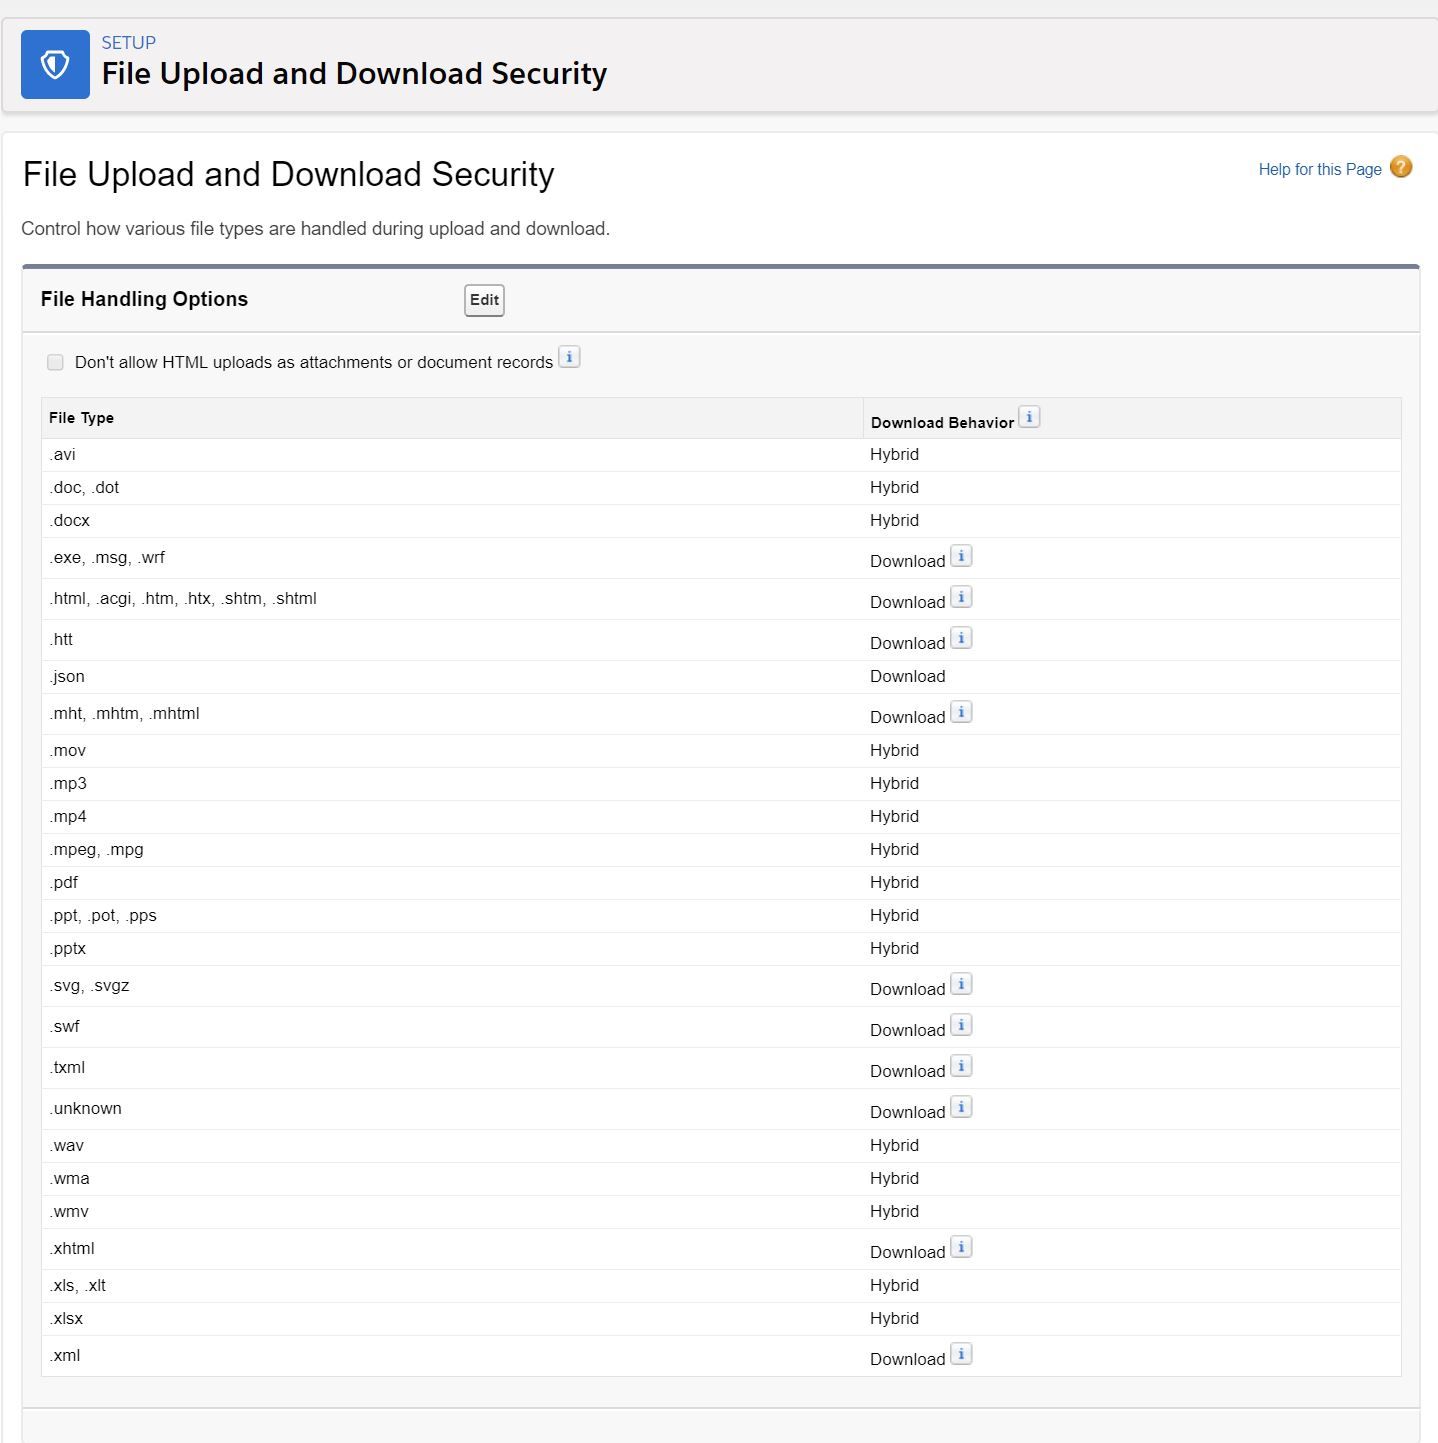
Task: Click info icon in the .txml row
Action: click(x=961, y=1066)
